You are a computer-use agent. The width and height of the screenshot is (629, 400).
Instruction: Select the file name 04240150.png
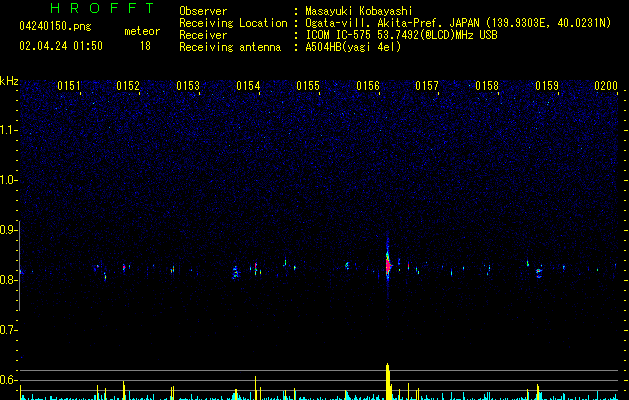[55, 26]
